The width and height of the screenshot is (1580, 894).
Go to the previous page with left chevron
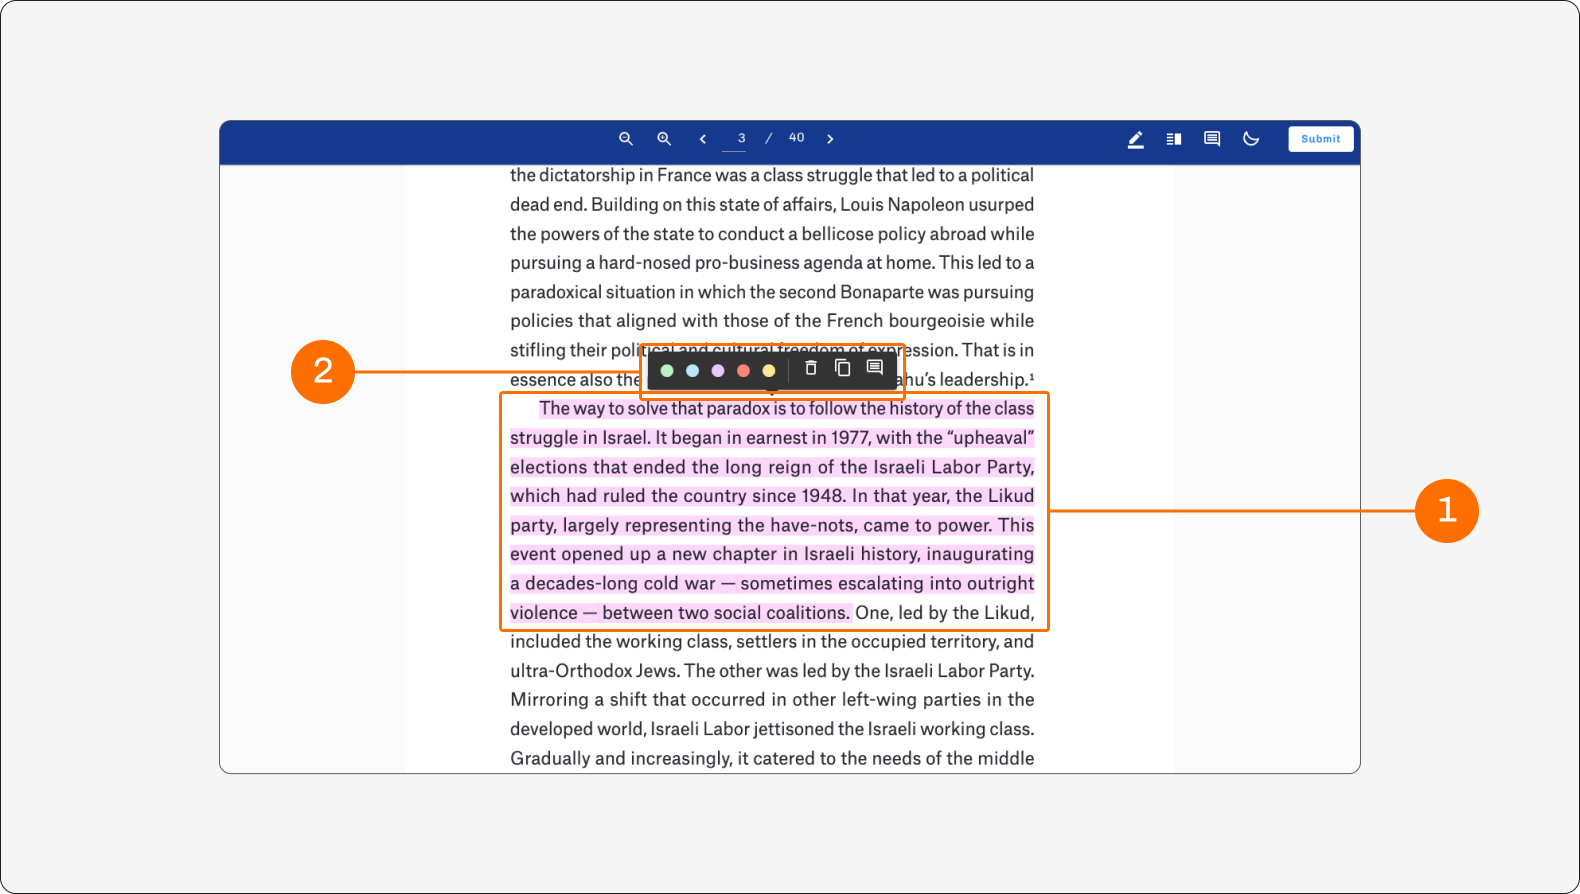click(703, 139)
